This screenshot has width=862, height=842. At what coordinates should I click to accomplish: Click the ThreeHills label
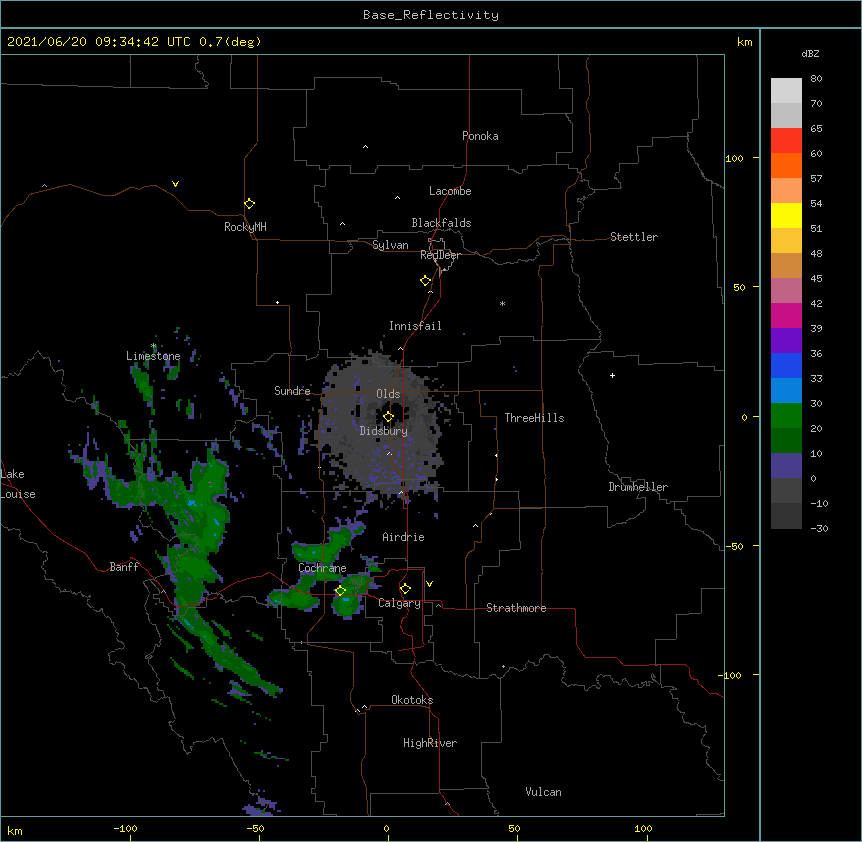(x=534, y=418)
